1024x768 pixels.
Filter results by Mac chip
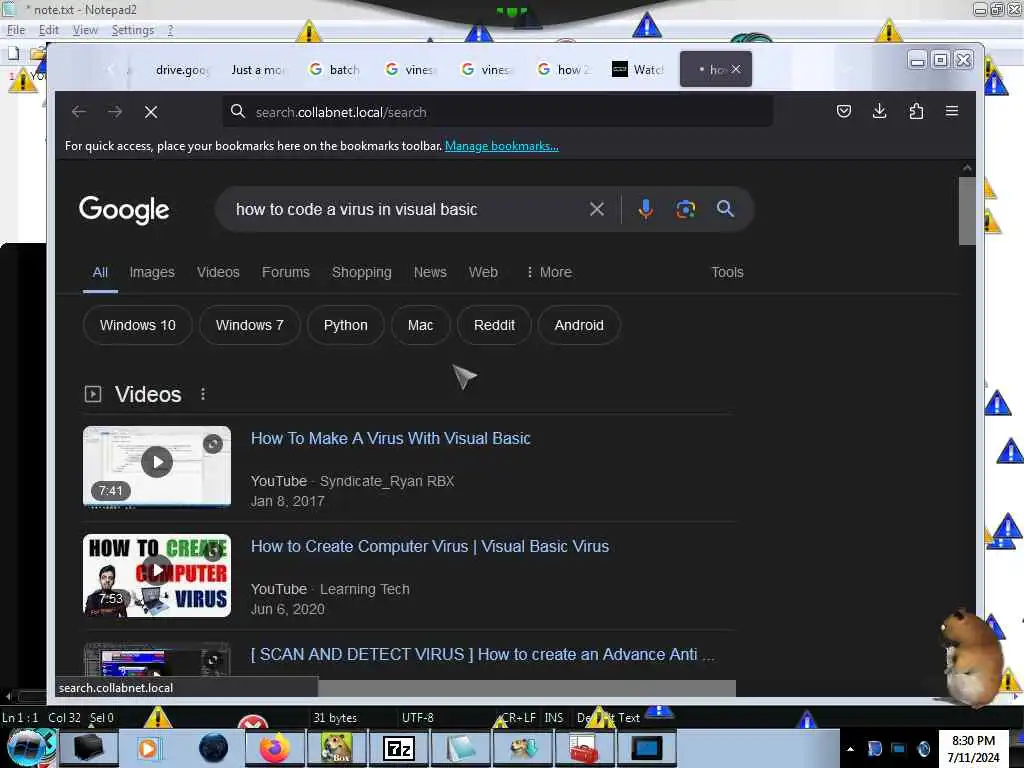(420, 325)
